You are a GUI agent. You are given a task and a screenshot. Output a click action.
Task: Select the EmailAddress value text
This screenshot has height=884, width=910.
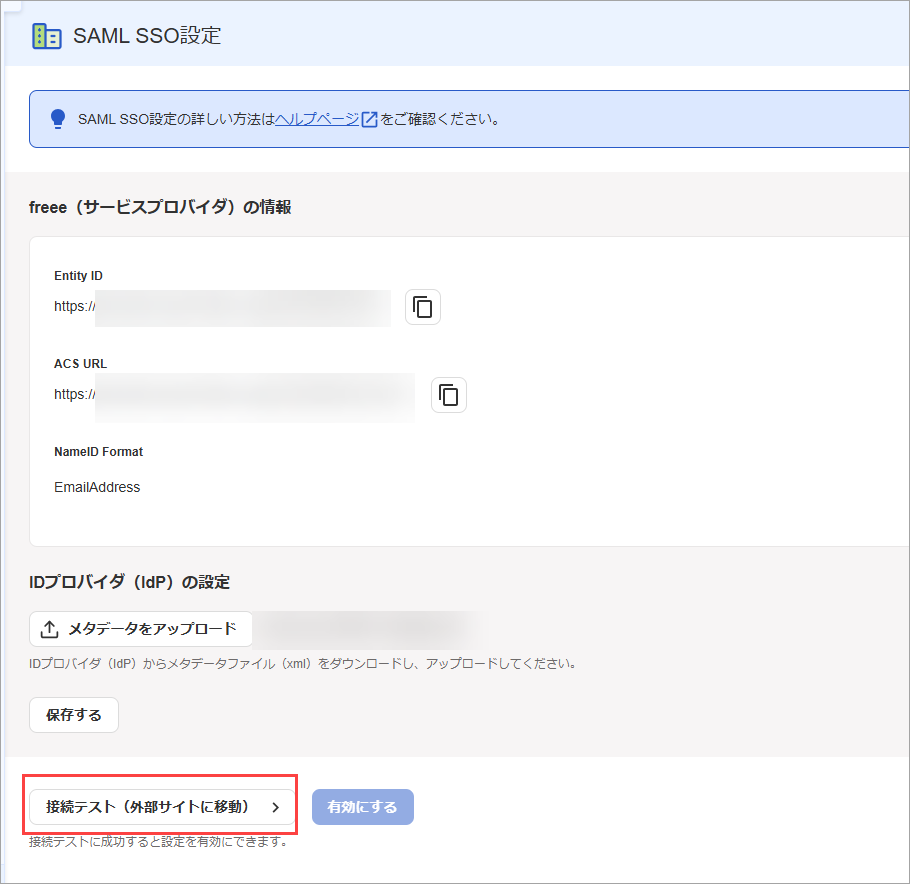coord(97,487)
